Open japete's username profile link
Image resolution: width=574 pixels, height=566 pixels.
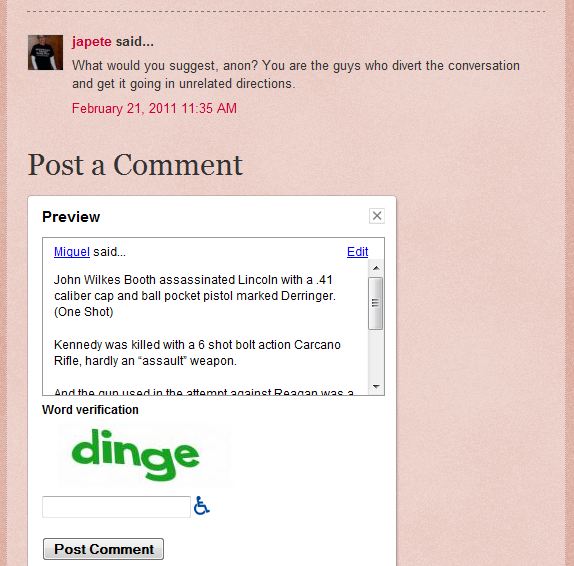(x=92, y=42)
